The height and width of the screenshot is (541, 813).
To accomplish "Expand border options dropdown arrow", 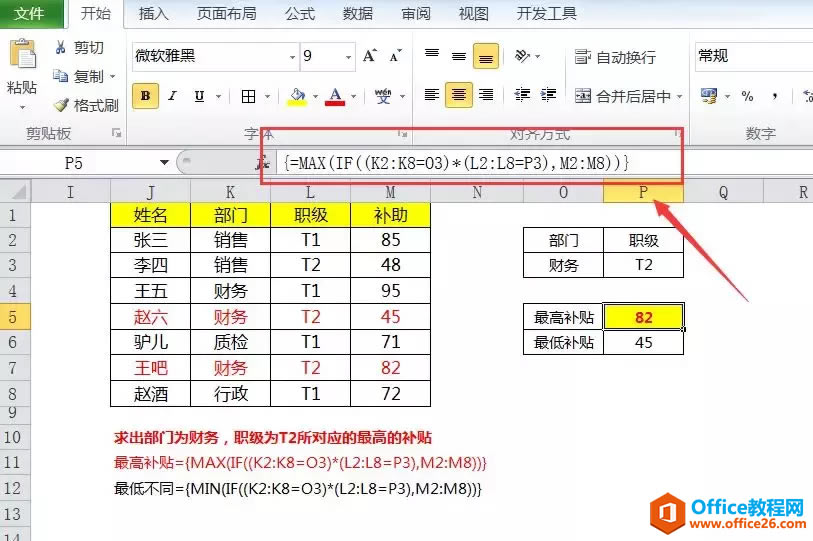I will (268, 96).
